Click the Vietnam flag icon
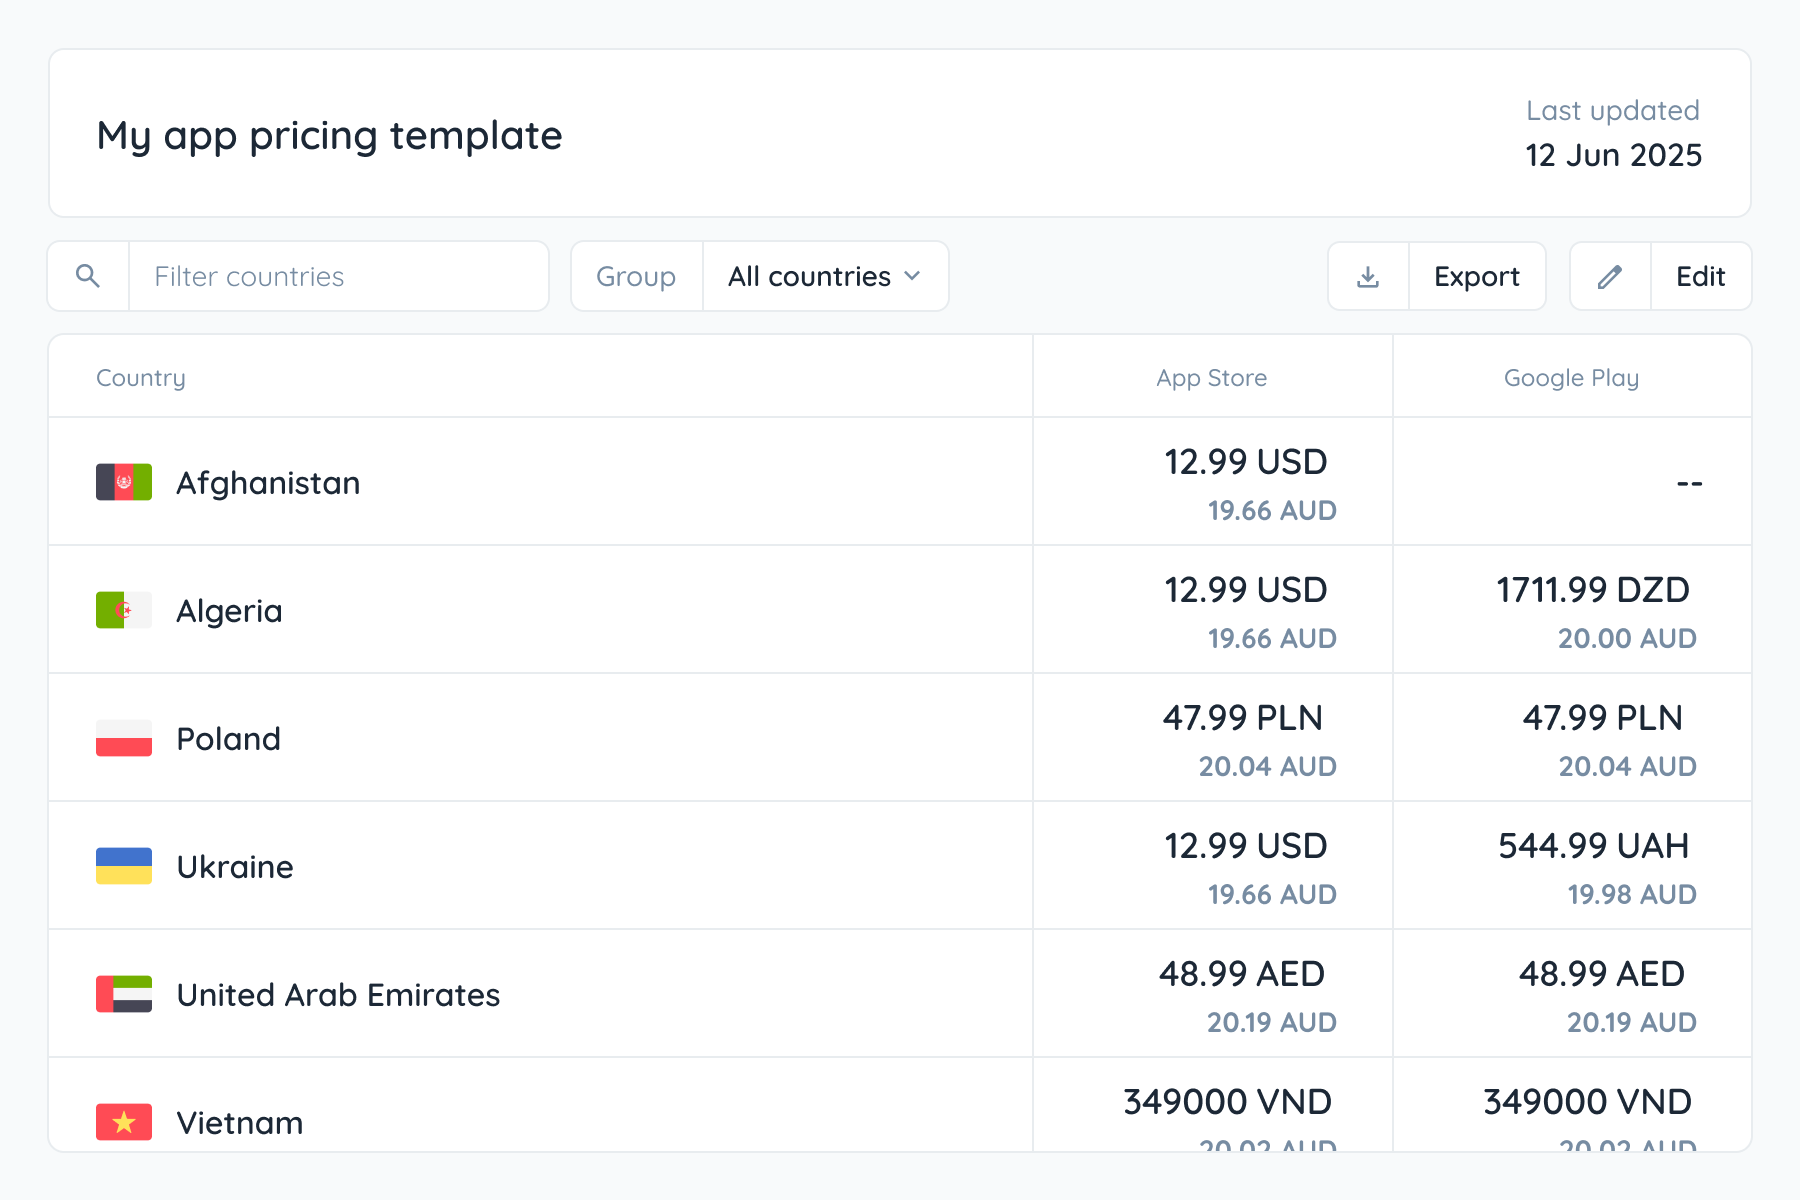This screenshot has width=1800, height=1200. pos(124,1122)
